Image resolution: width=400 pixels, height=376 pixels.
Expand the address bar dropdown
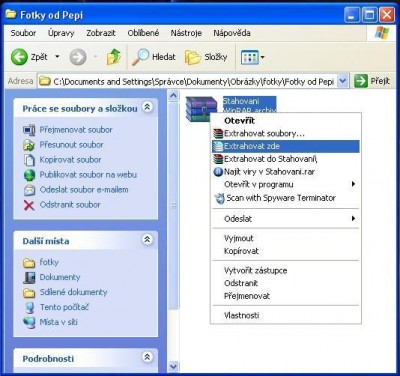(343, 81)
